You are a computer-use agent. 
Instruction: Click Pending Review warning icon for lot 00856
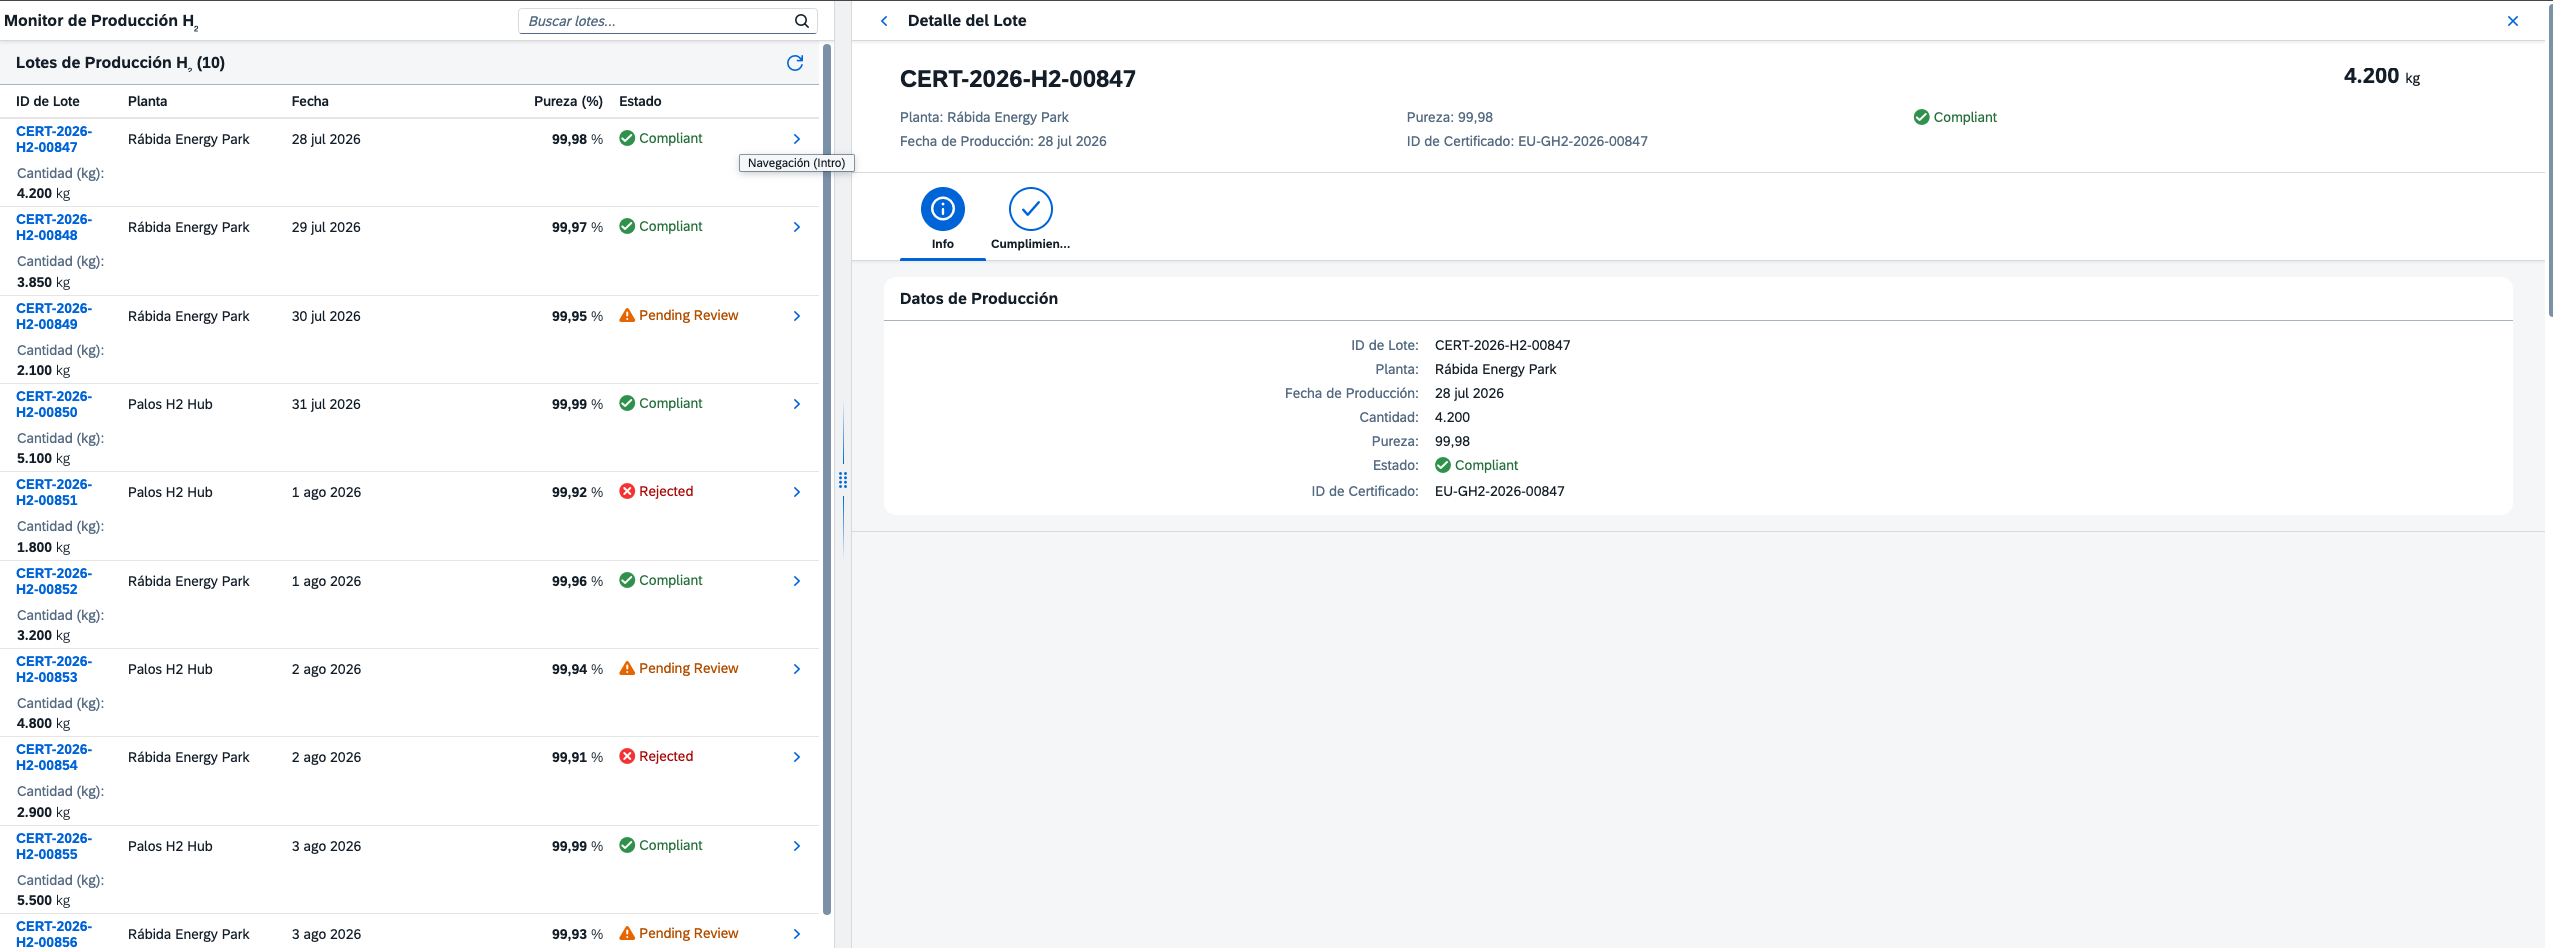[627, 933]
